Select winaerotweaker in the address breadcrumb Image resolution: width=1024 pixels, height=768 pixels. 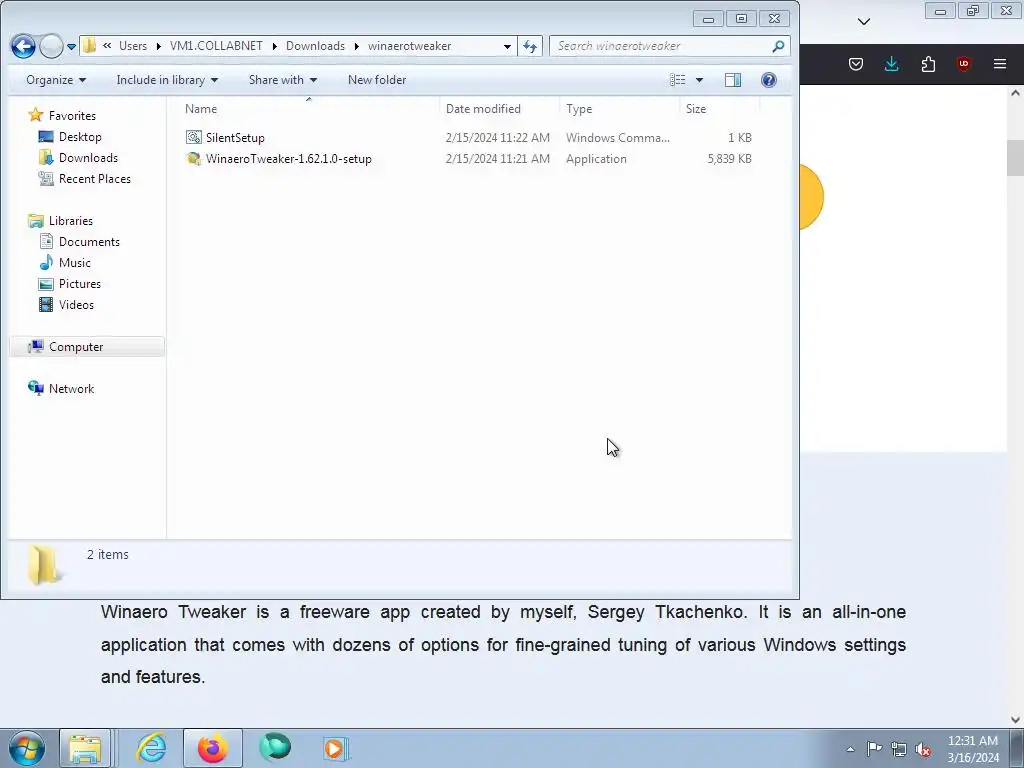point(409,46)
